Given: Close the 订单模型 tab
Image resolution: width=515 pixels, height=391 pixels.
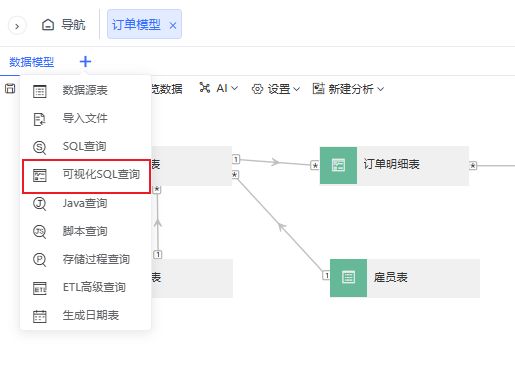Looking at the screenshot, I should [x=173, y=25].
